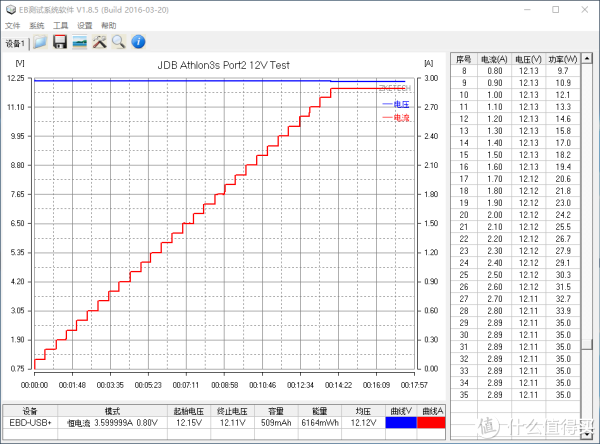
Task: Click the 电压(V) column header
Action: click(x=528, y=59)
